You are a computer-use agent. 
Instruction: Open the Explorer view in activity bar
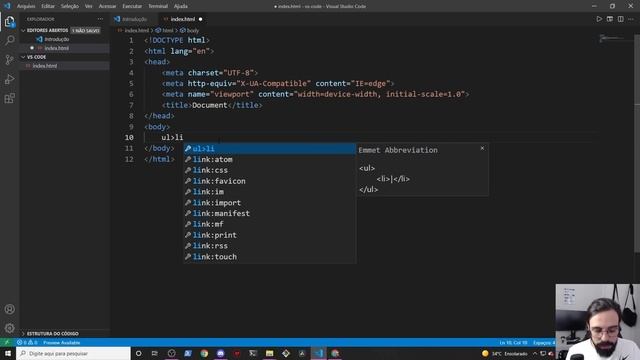pyautogui.click(x=9, y=22)
